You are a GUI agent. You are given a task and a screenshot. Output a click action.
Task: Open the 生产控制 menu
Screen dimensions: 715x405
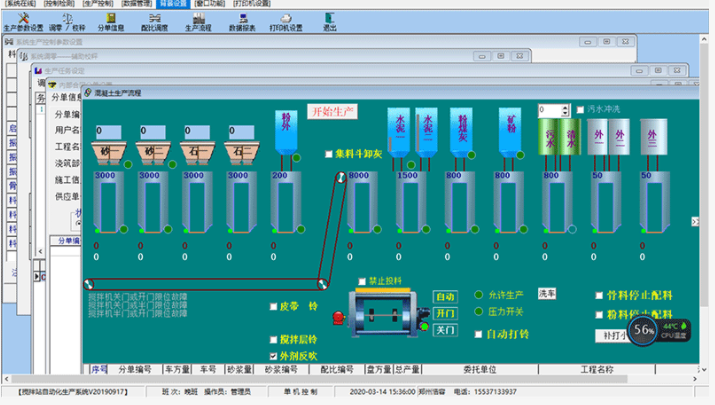coord(98,4)
